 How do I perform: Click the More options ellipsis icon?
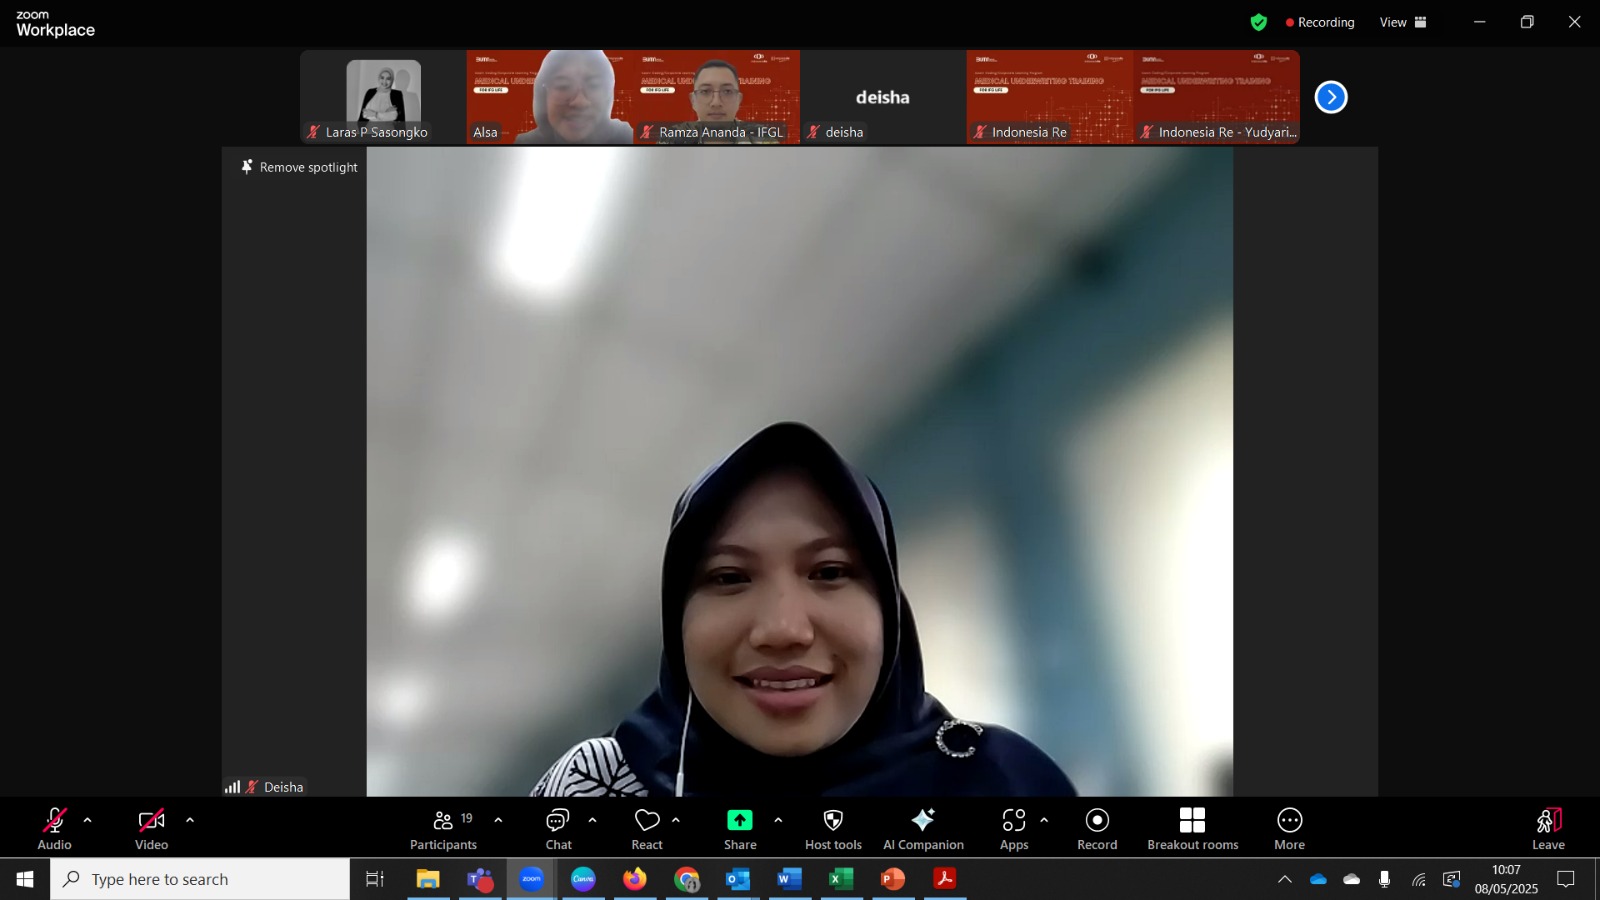pos(1289,820)
